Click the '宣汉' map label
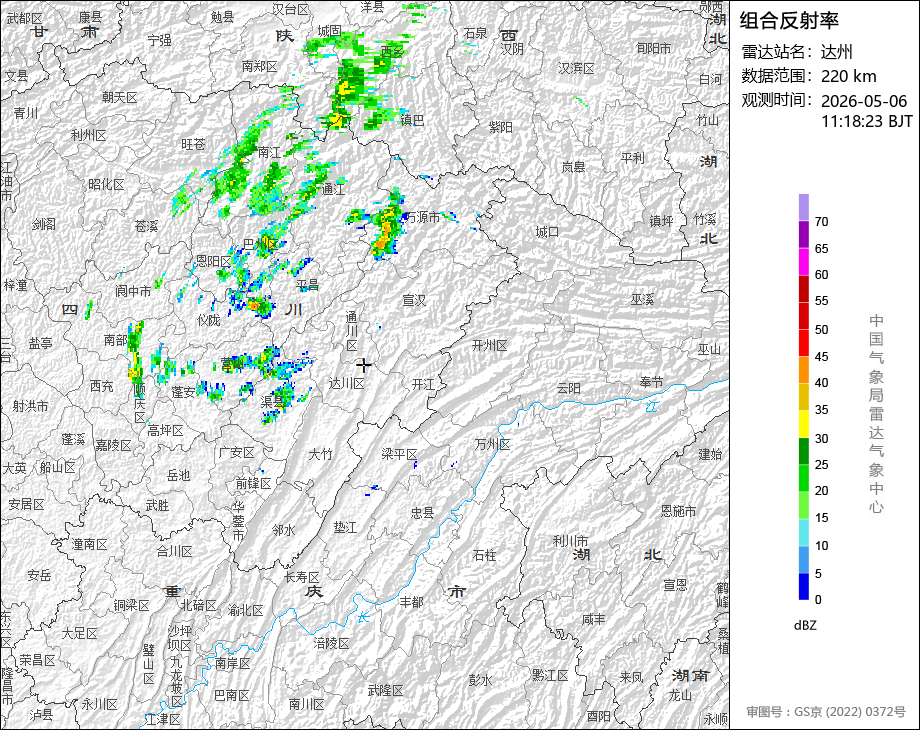The width and height of the screenshot is (920, 730). click(414, 300)
